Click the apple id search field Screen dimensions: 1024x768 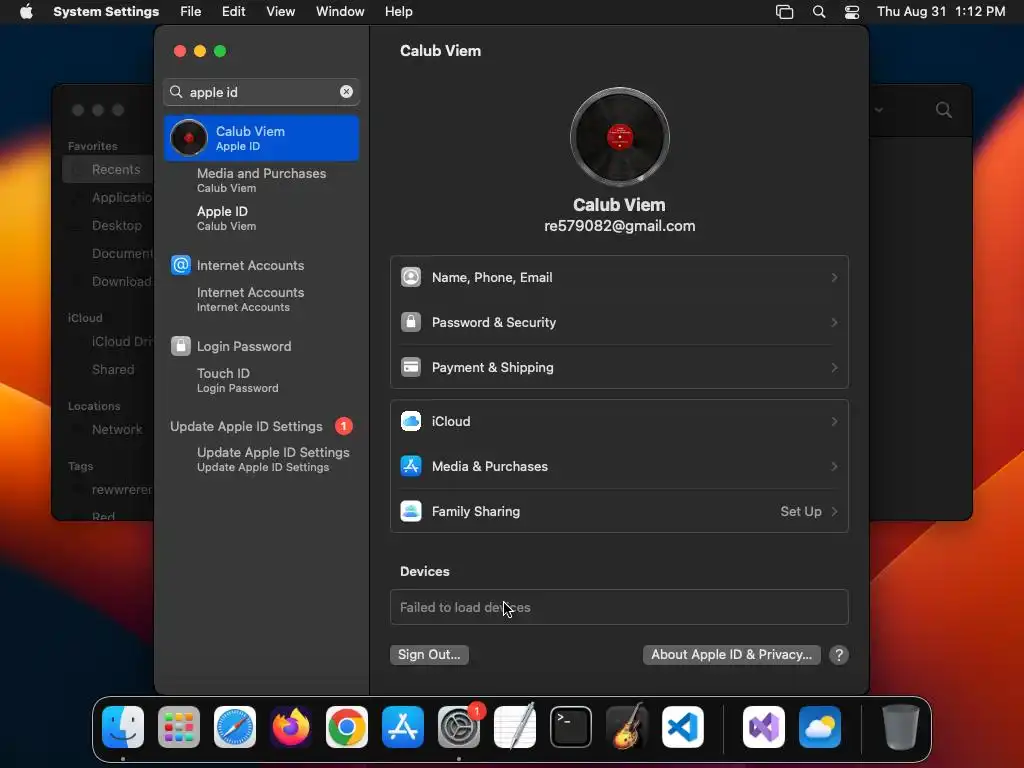pos(261,92)
